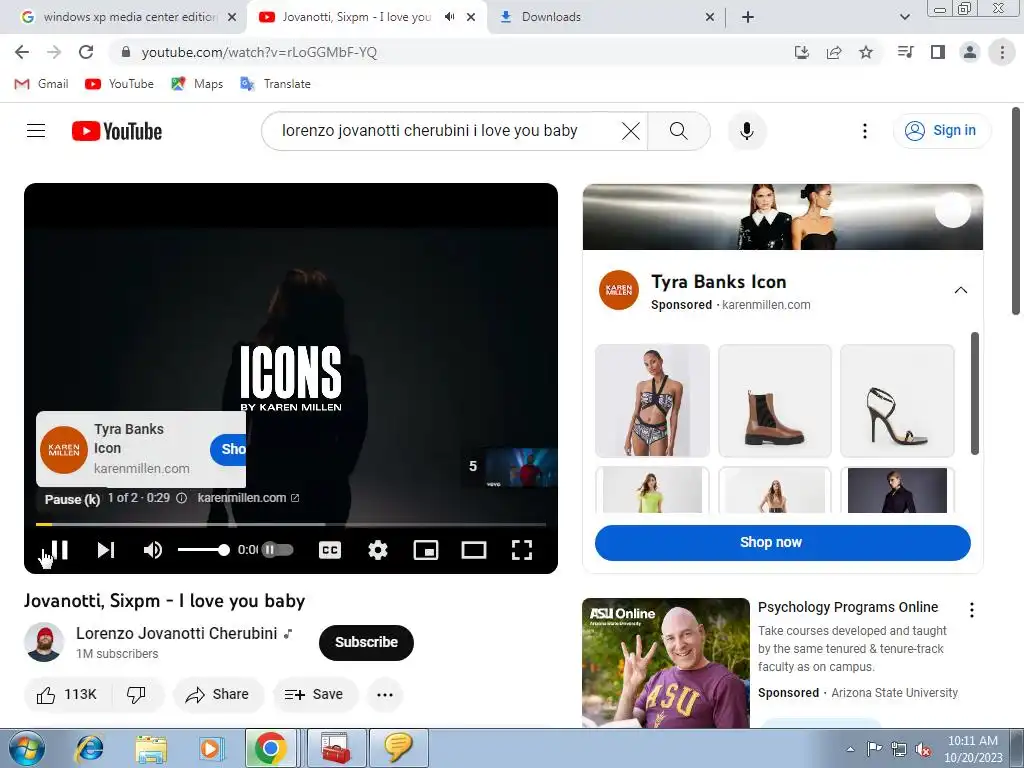Viewport: 1024px width, 768px height.
Task: Go to YouTube home via logo
Action: point(117,131)
